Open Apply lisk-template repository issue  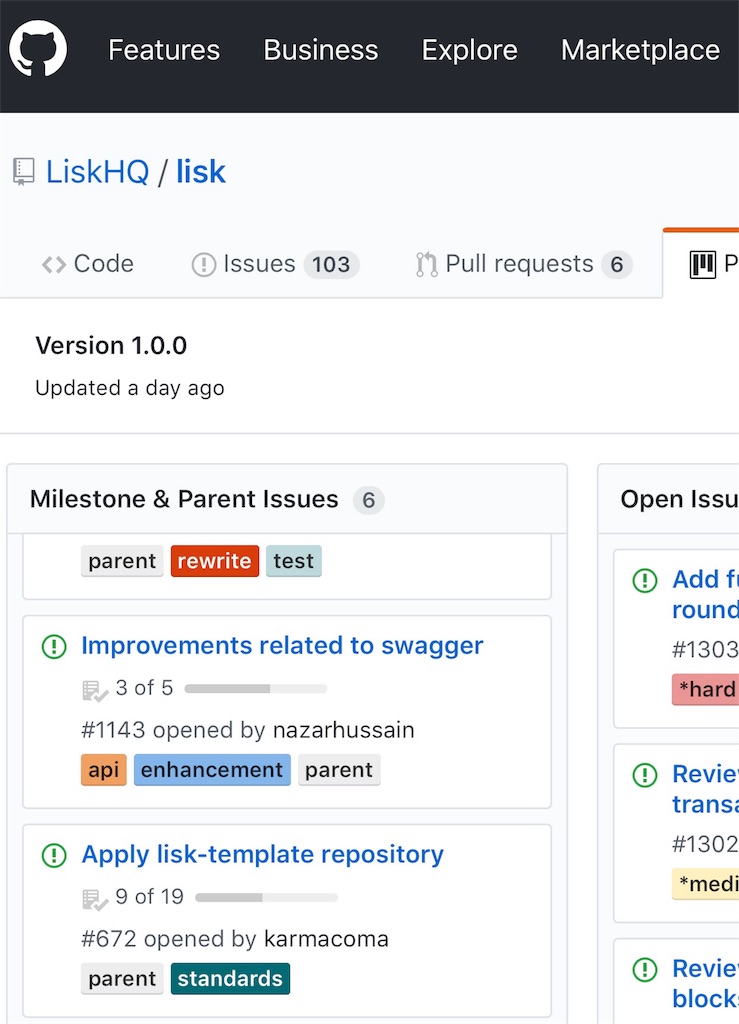262,854
